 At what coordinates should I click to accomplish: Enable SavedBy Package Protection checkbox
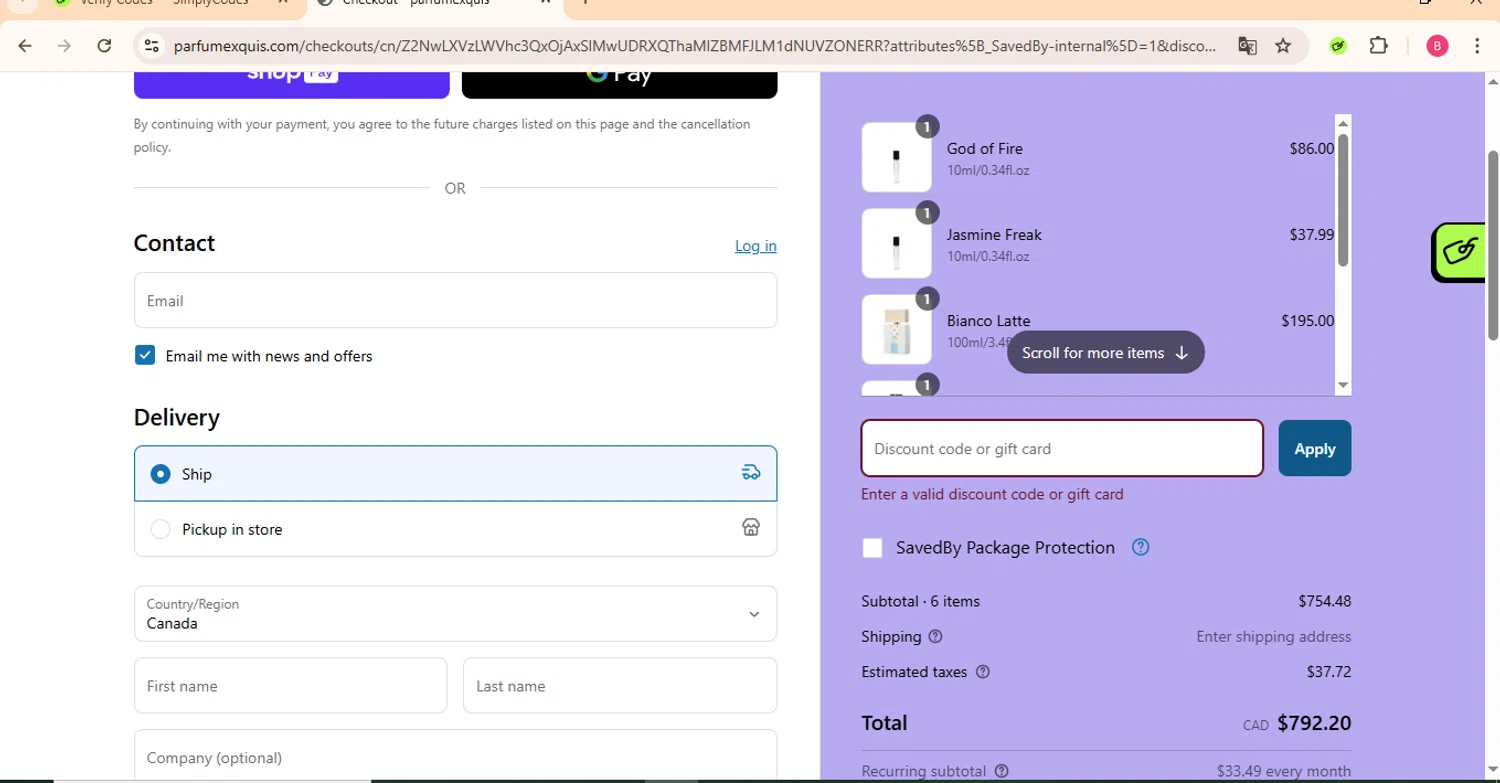[873, 547]
